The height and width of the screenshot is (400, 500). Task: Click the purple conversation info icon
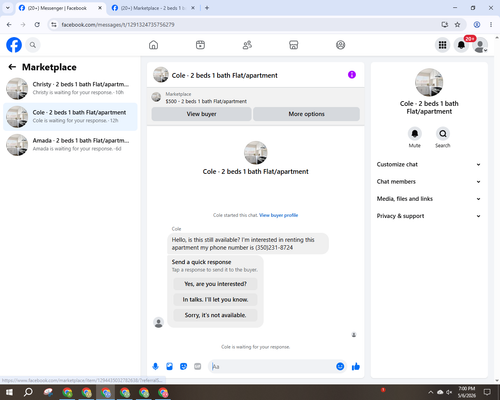pyautogui.click(x=352, y=75)
